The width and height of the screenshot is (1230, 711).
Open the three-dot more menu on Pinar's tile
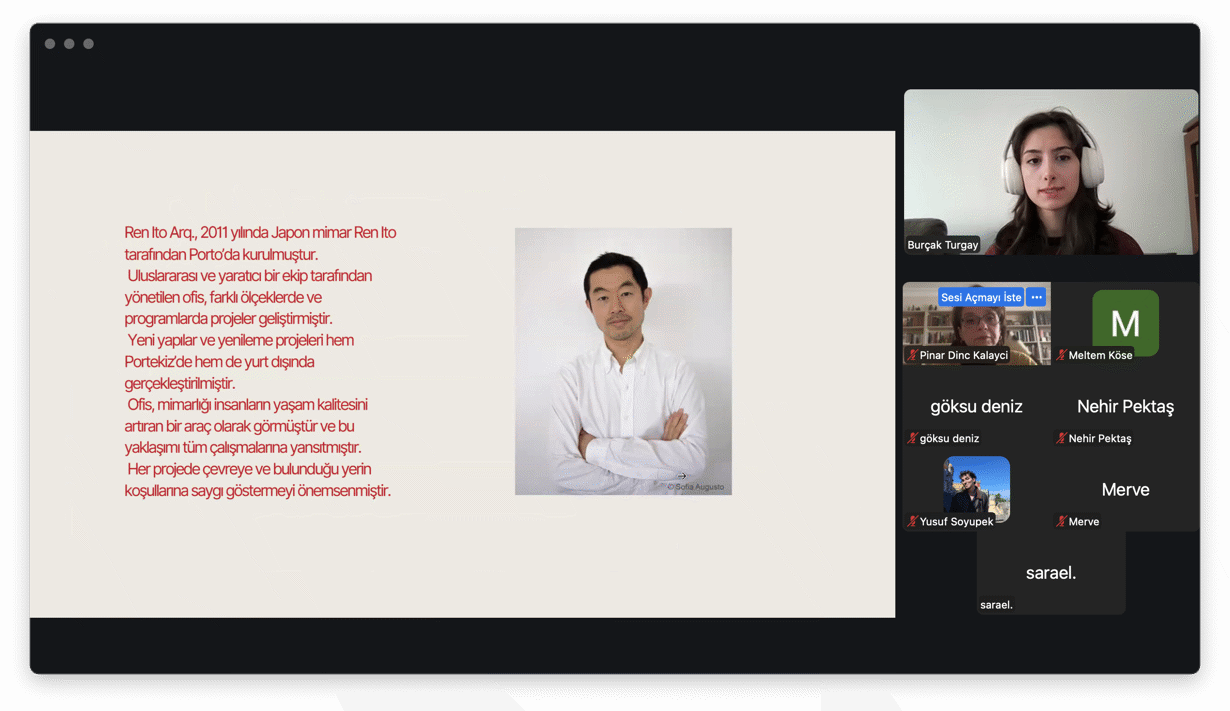(x=1036, y=297)
